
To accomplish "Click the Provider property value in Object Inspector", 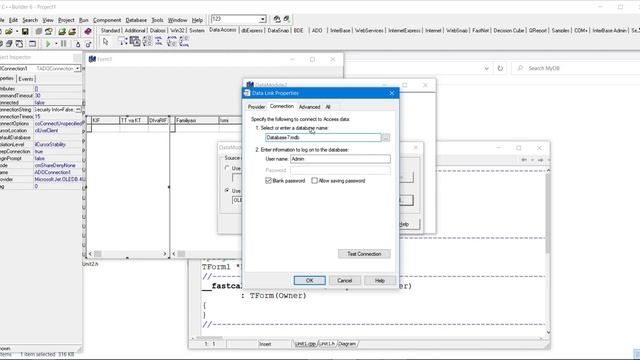I will coord(58,179).
